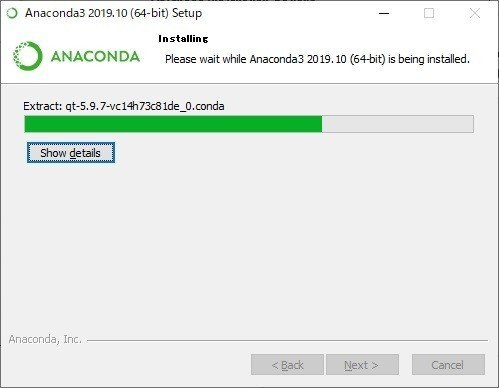Close the Anaconda3 Setup window

click(x=475, y=13)
